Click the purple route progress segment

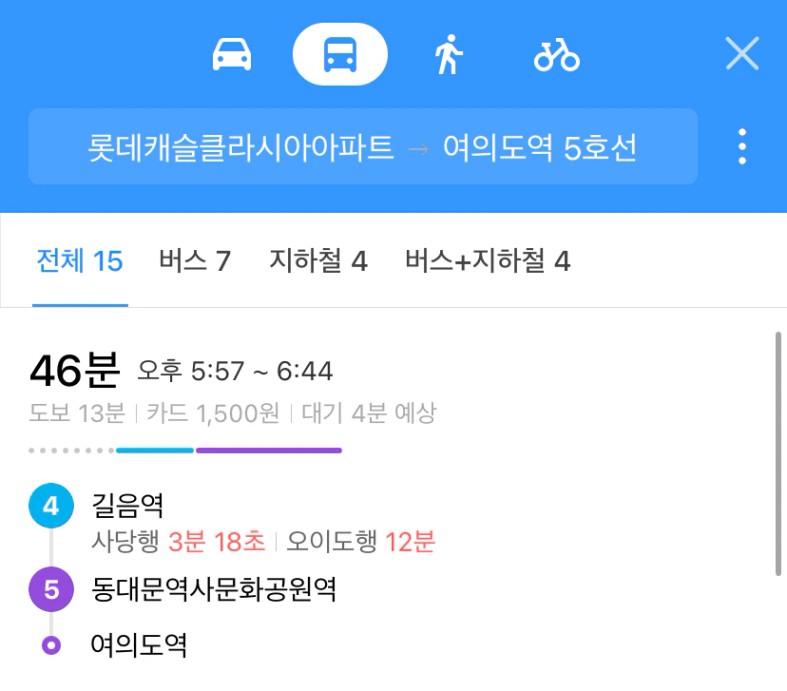(269, 451)
